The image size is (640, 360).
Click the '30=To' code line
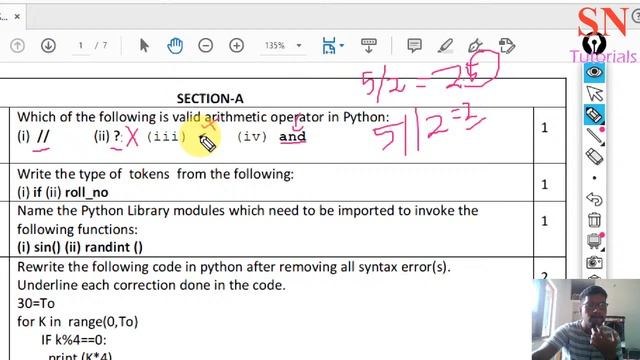coord(36,303)
